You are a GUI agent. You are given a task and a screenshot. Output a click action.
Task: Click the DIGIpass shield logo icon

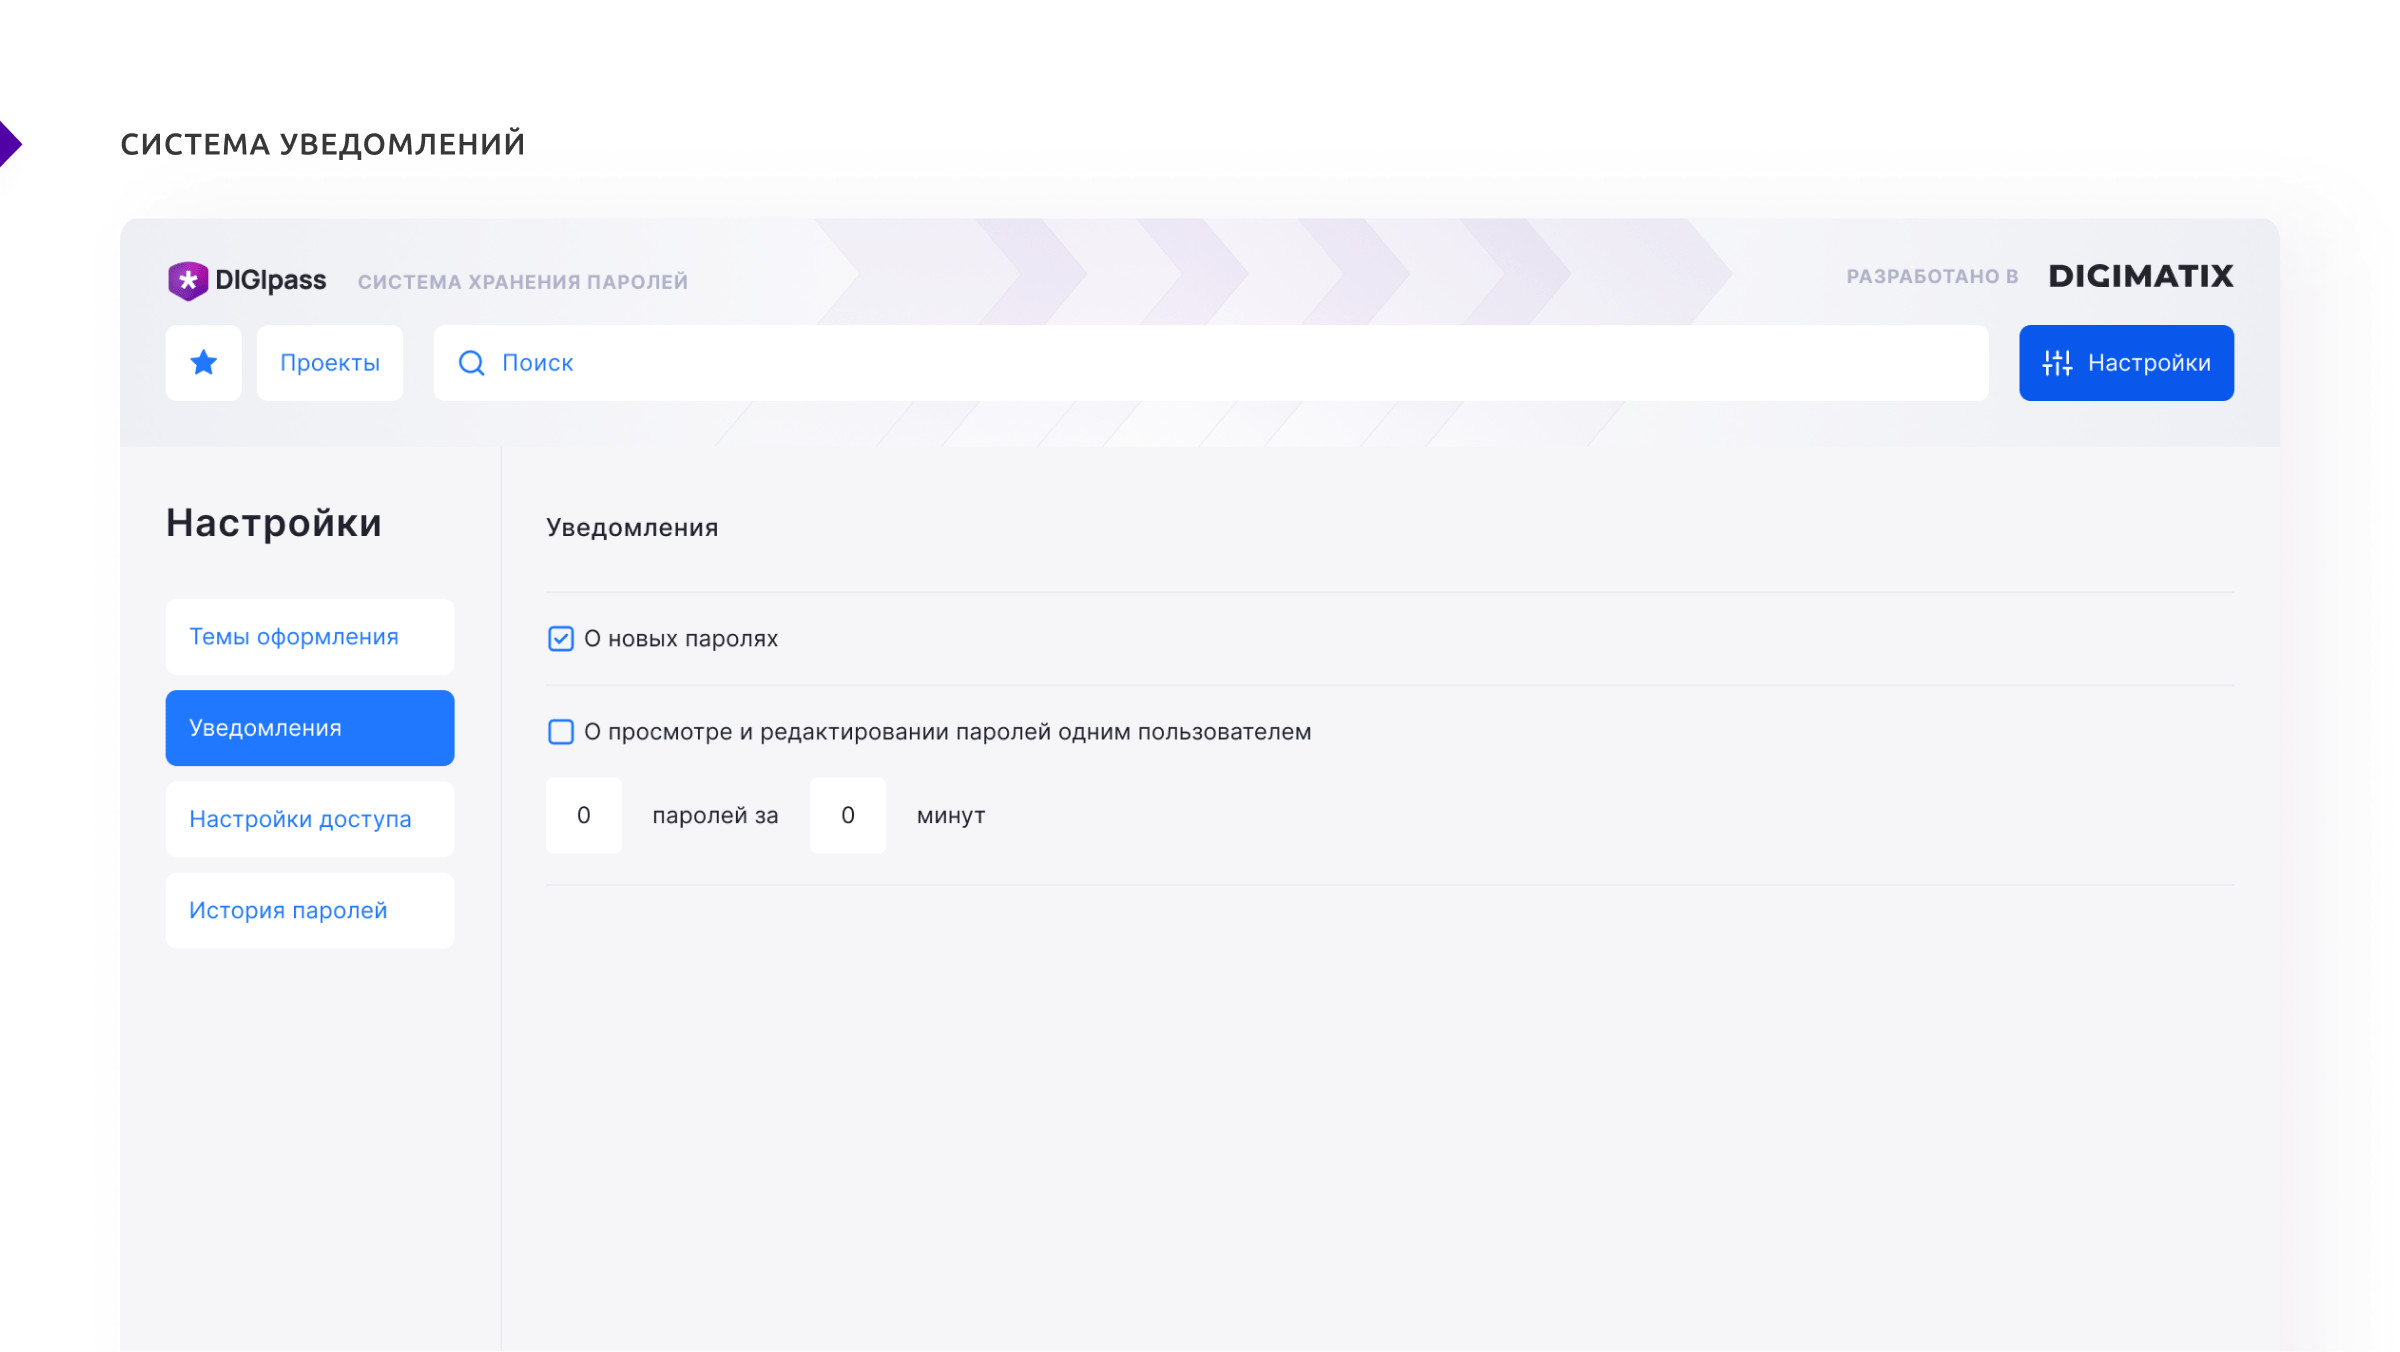coord(188,281)
